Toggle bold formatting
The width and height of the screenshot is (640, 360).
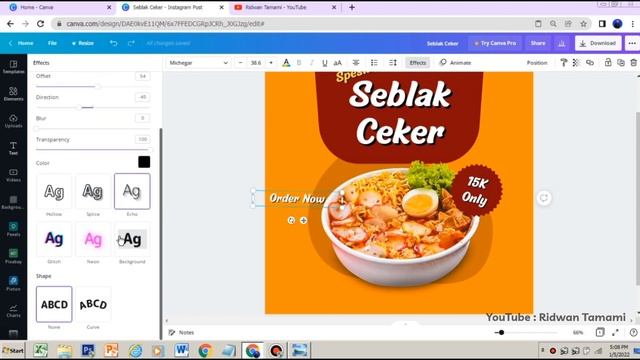click(299, 62)
